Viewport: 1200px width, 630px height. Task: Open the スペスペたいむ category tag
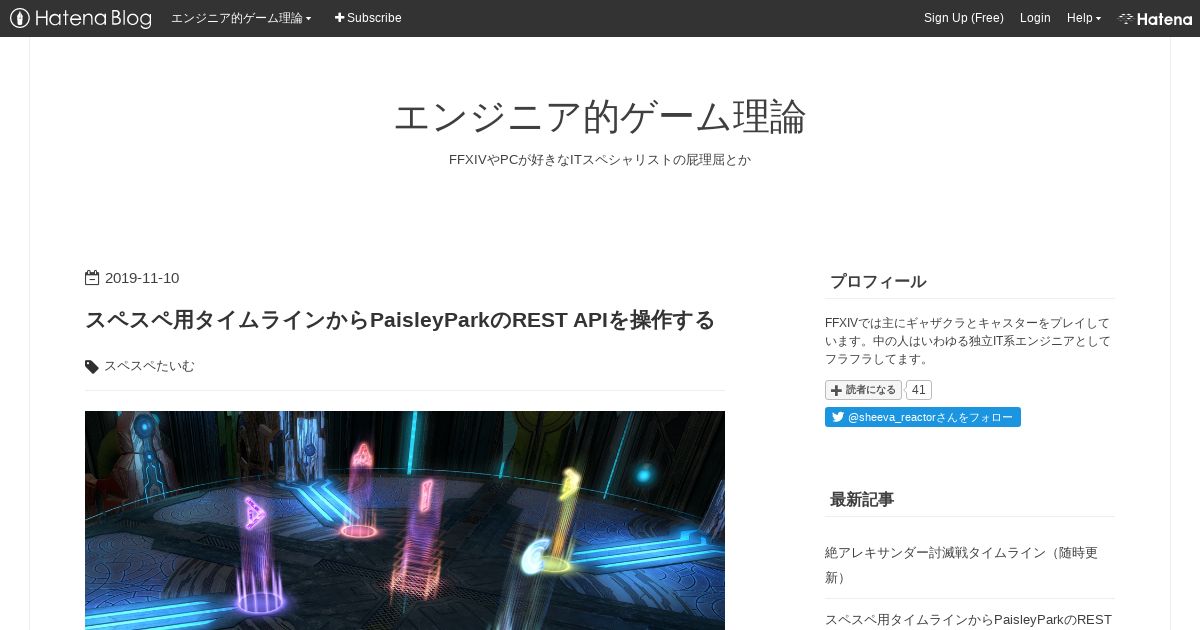pyautogui.click(x=149, y=366)
